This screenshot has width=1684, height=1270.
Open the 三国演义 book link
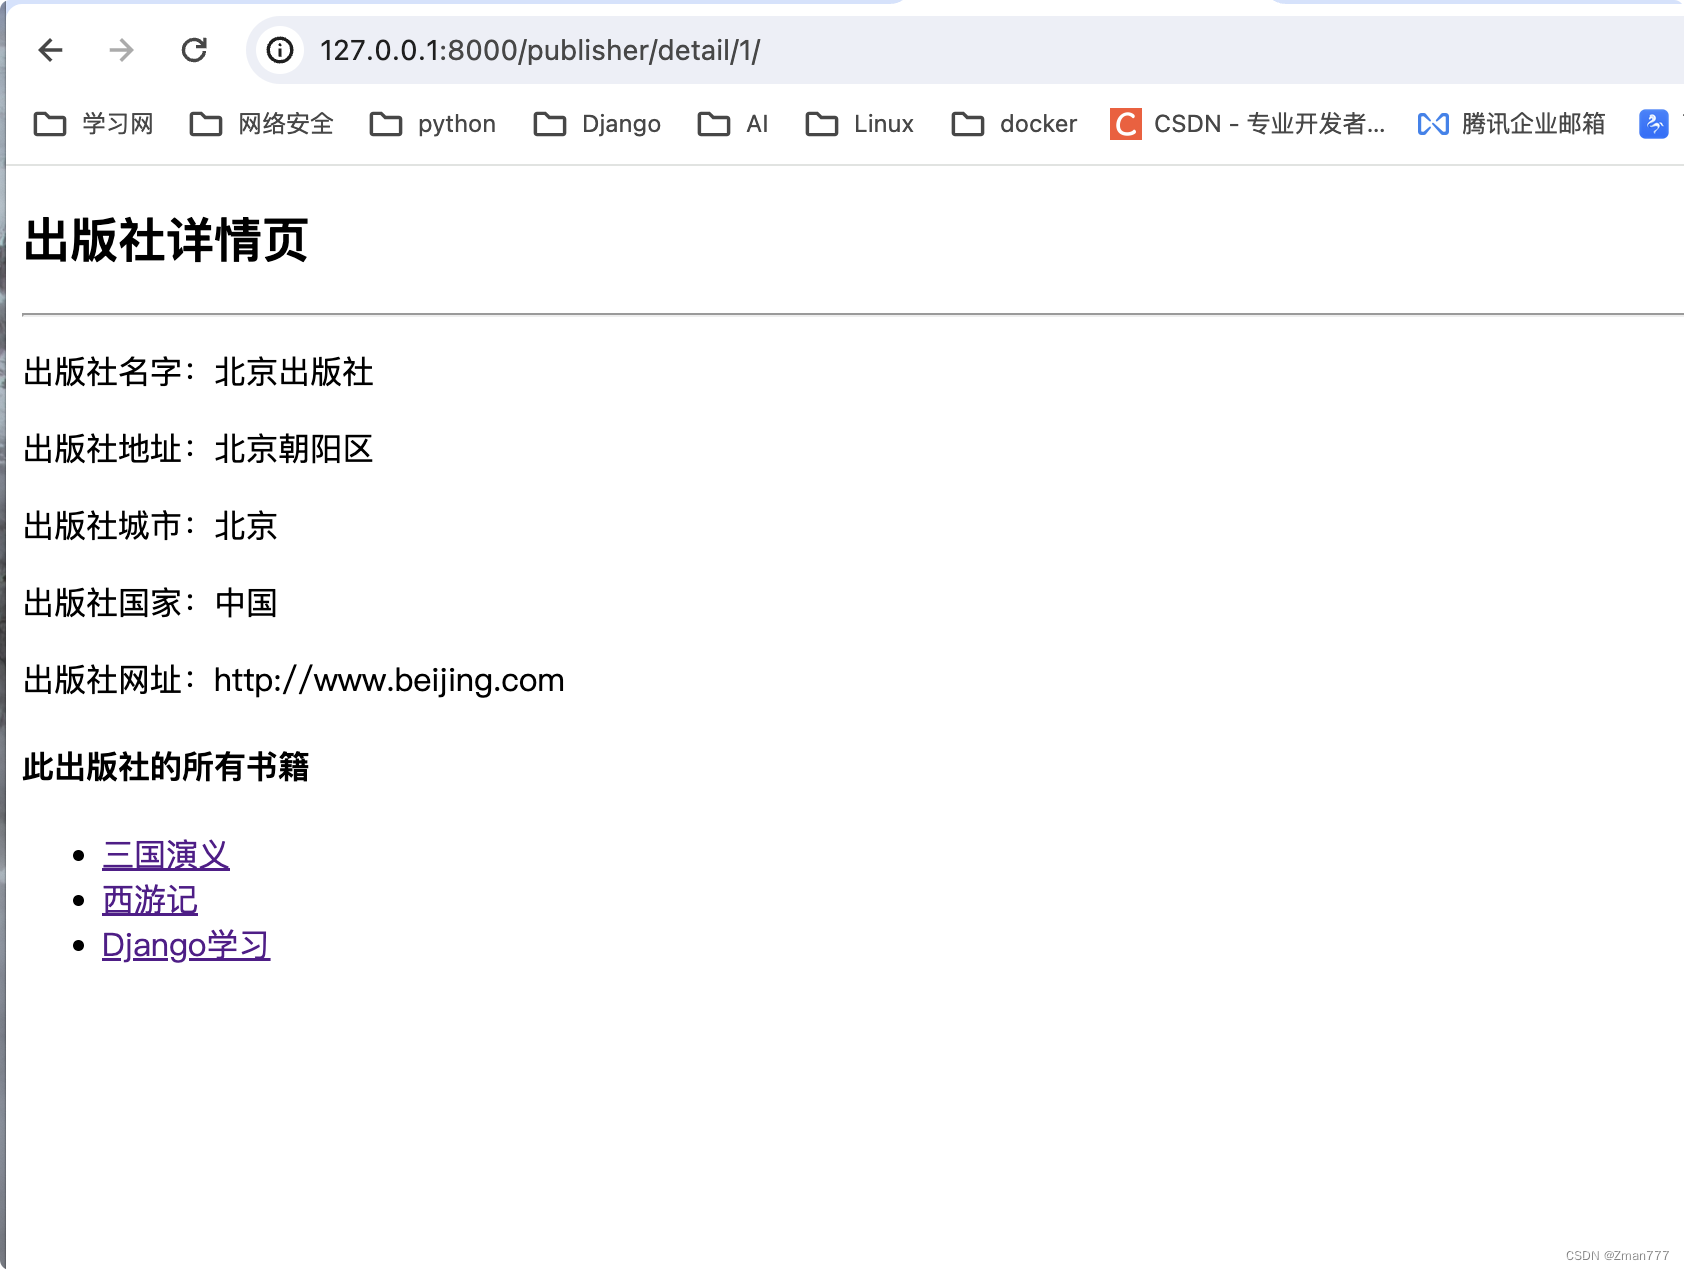(166, 855)
